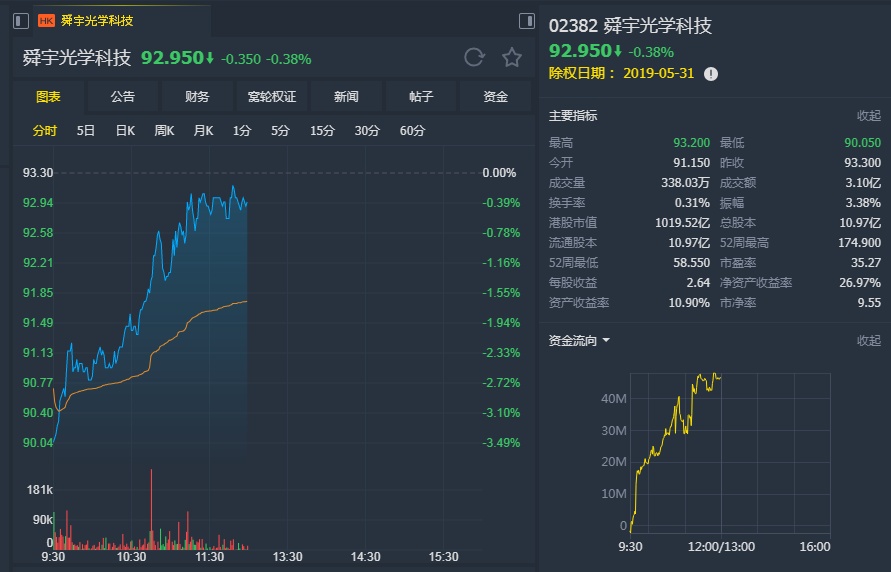Click the ex-rights date info icon
The width and height of the screenshot is (891, 572).
[x=711, y=74]
